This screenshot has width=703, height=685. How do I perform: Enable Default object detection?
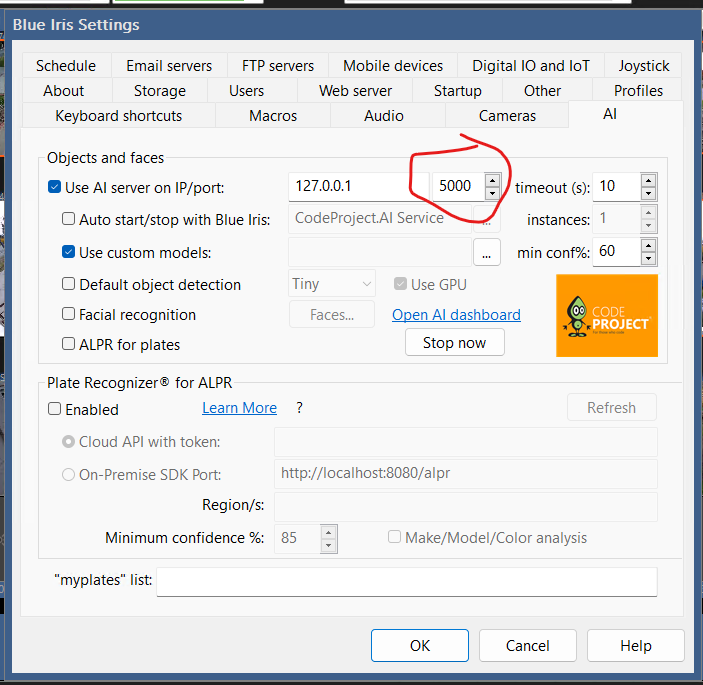tap(68, 284)
